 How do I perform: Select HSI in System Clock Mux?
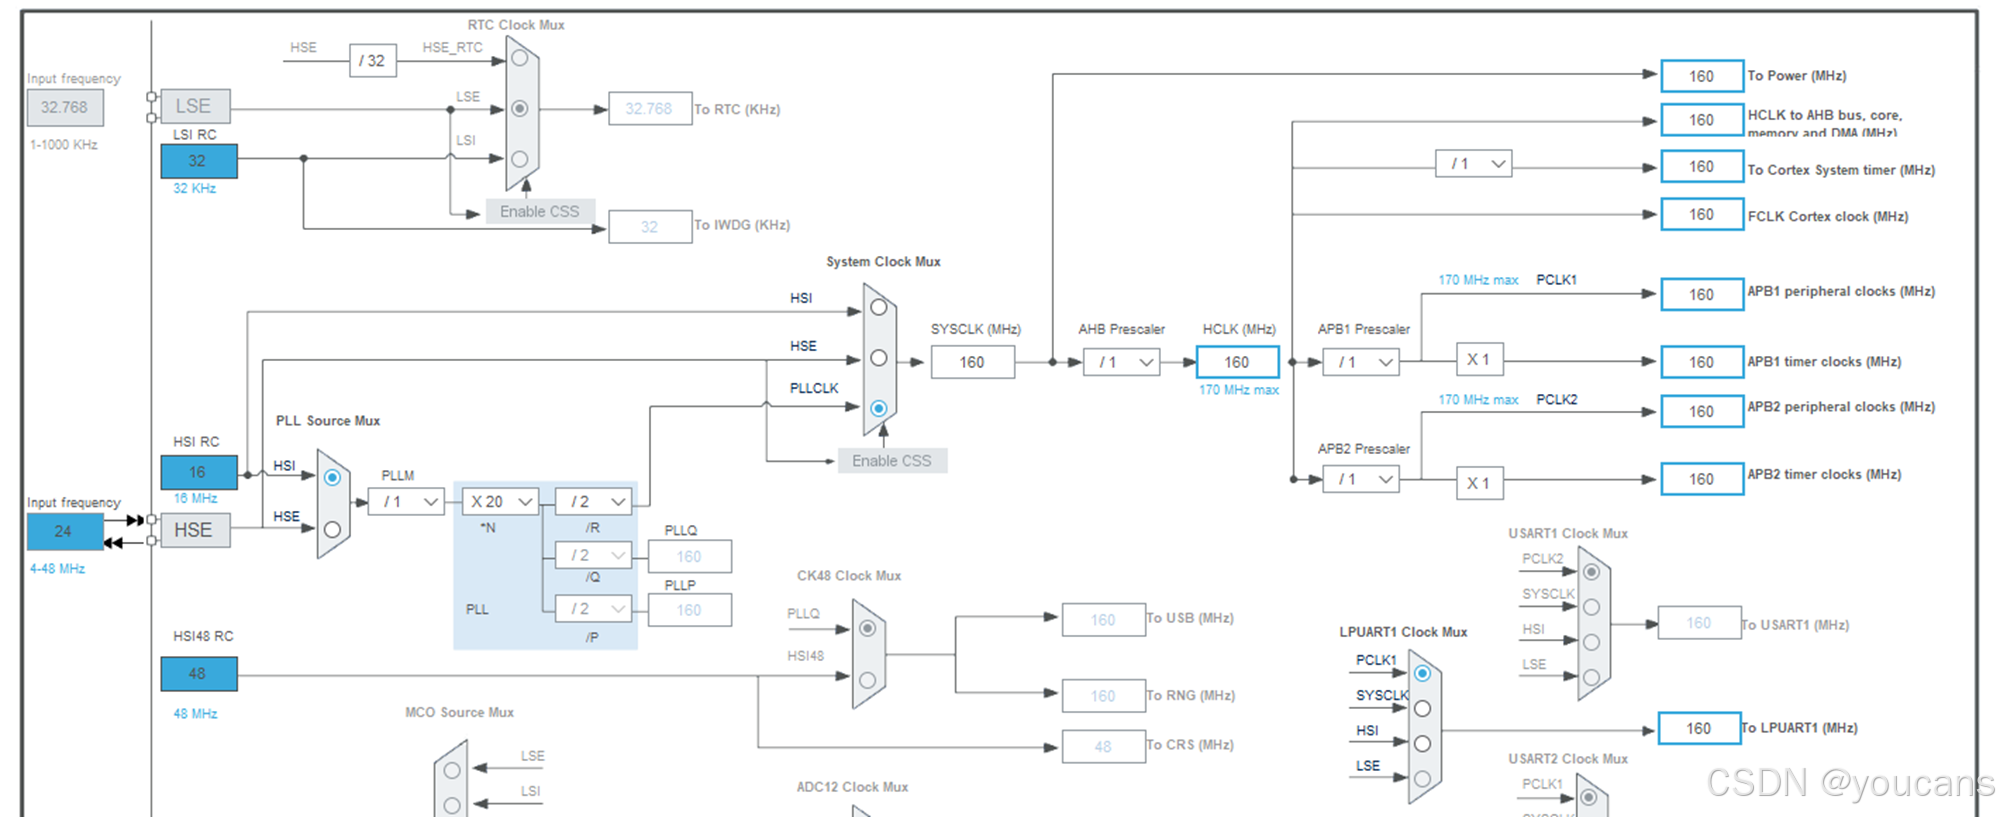tap(879, 308)
